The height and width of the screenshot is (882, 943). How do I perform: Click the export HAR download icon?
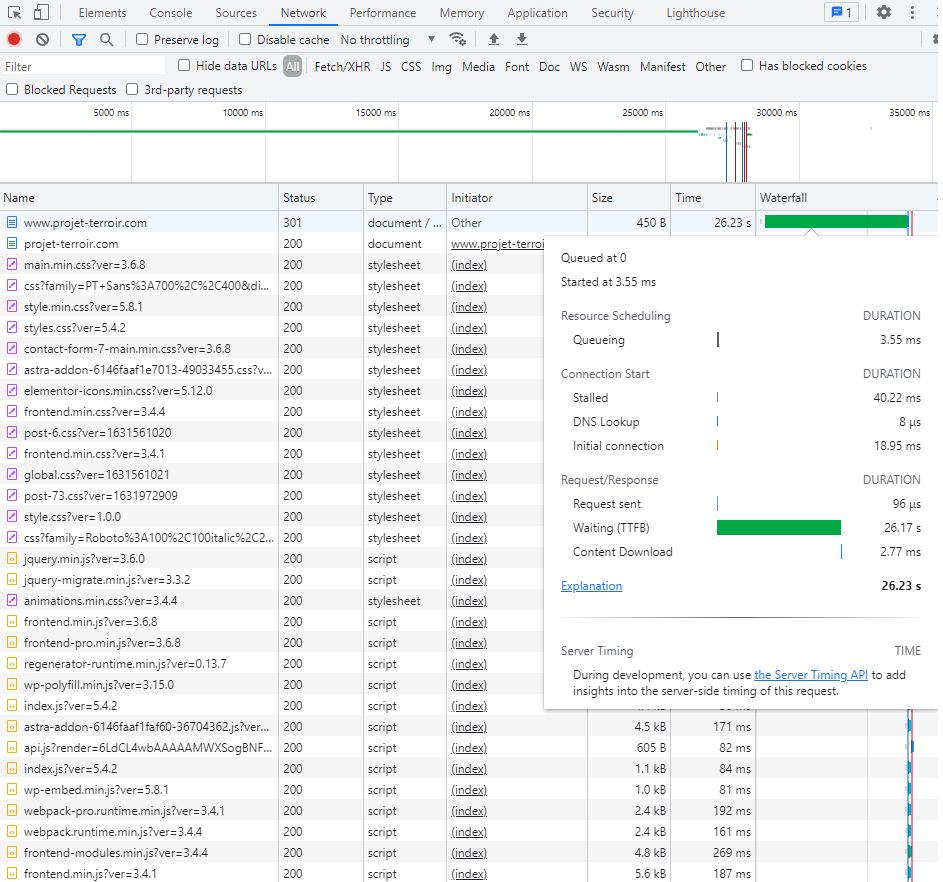coord(522,40)
